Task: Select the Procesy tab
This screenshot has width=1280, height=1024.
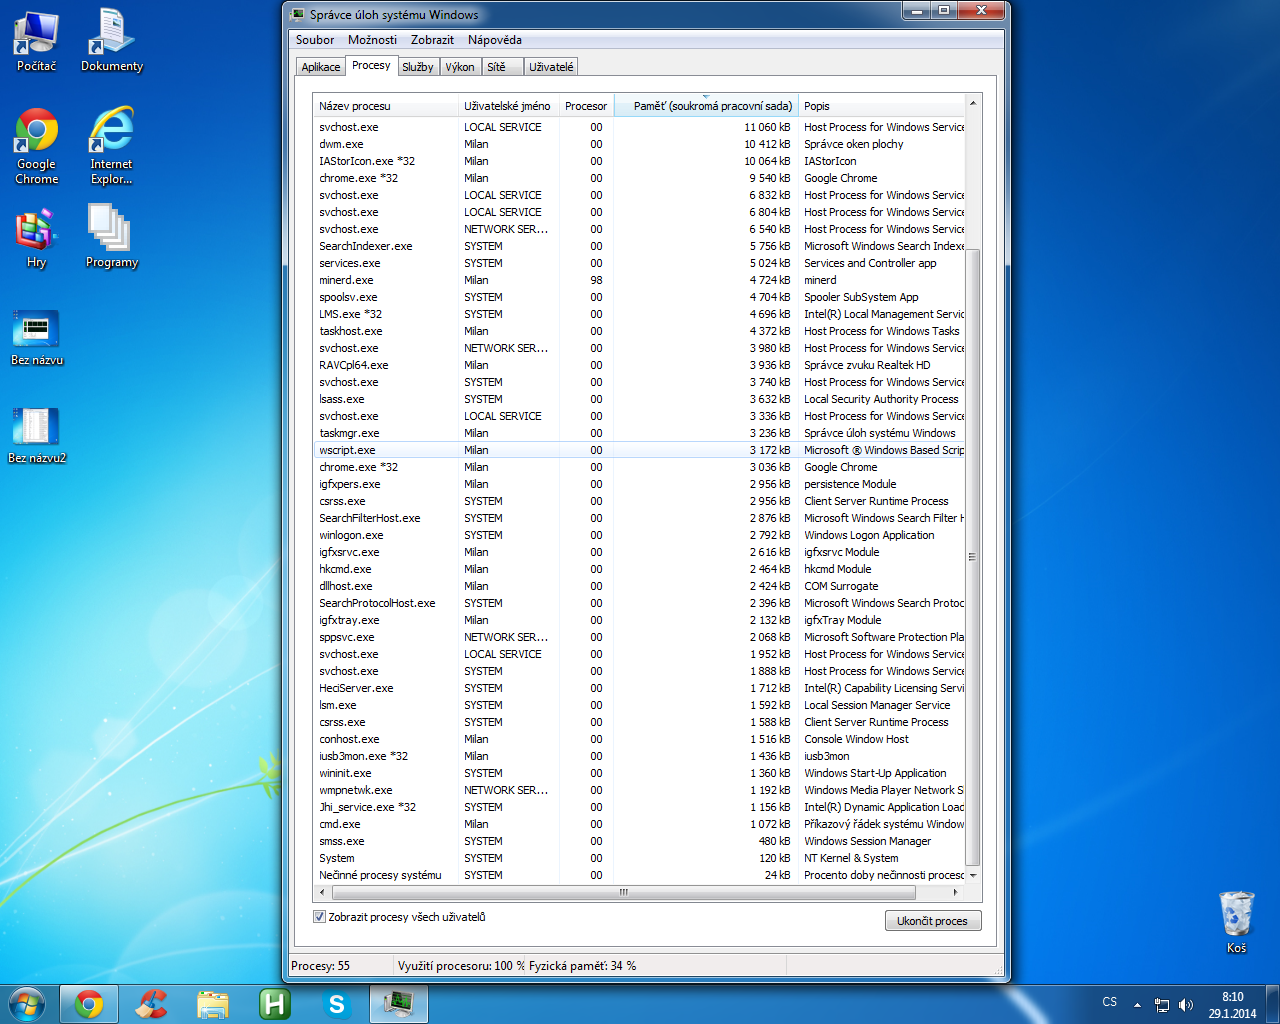Action: 371,65
